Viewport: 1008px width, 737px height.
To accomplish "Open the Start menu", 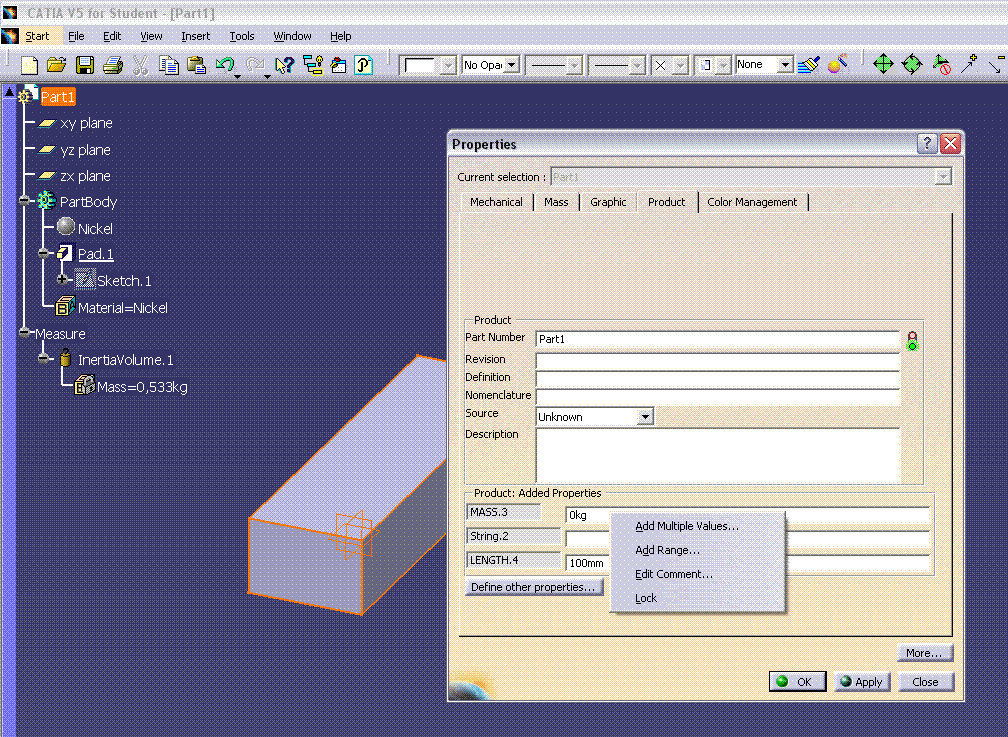I will (x=37, y=36).
